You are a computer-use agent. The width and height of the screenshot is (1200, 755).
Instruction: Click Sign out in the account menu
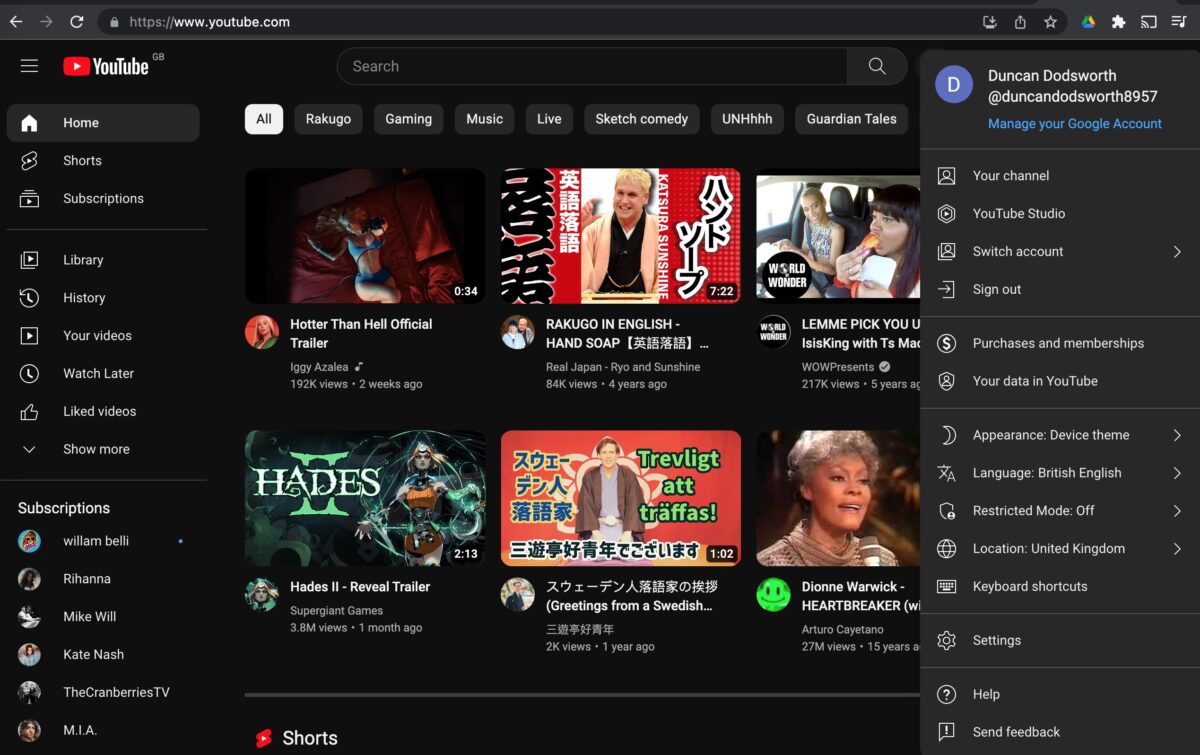click(x=1060, y=289)
